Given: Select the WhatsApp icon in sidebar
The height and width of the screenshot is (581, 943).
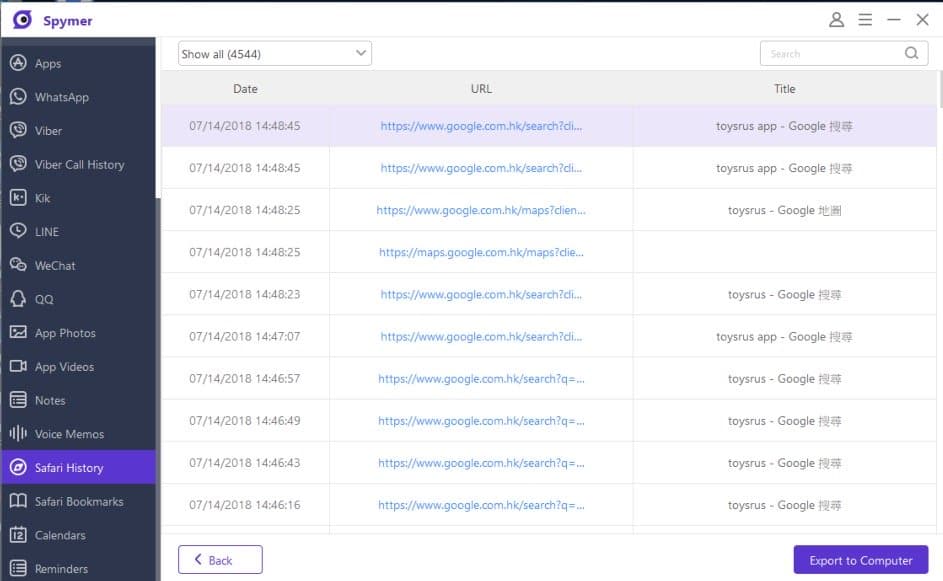Looking at the screenshot, I should click(x=18, y=96).
